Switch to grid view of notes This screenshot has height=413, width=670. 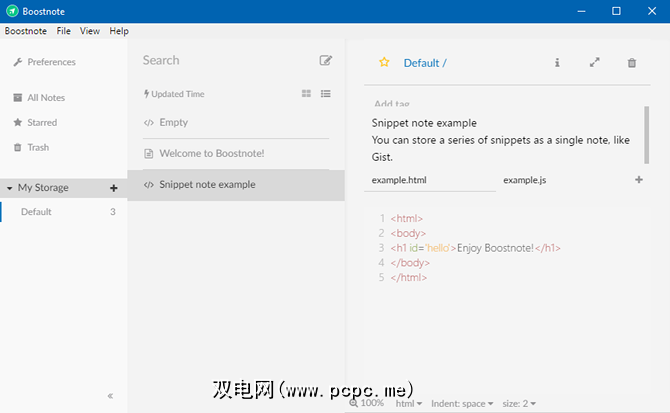point(306,94)
